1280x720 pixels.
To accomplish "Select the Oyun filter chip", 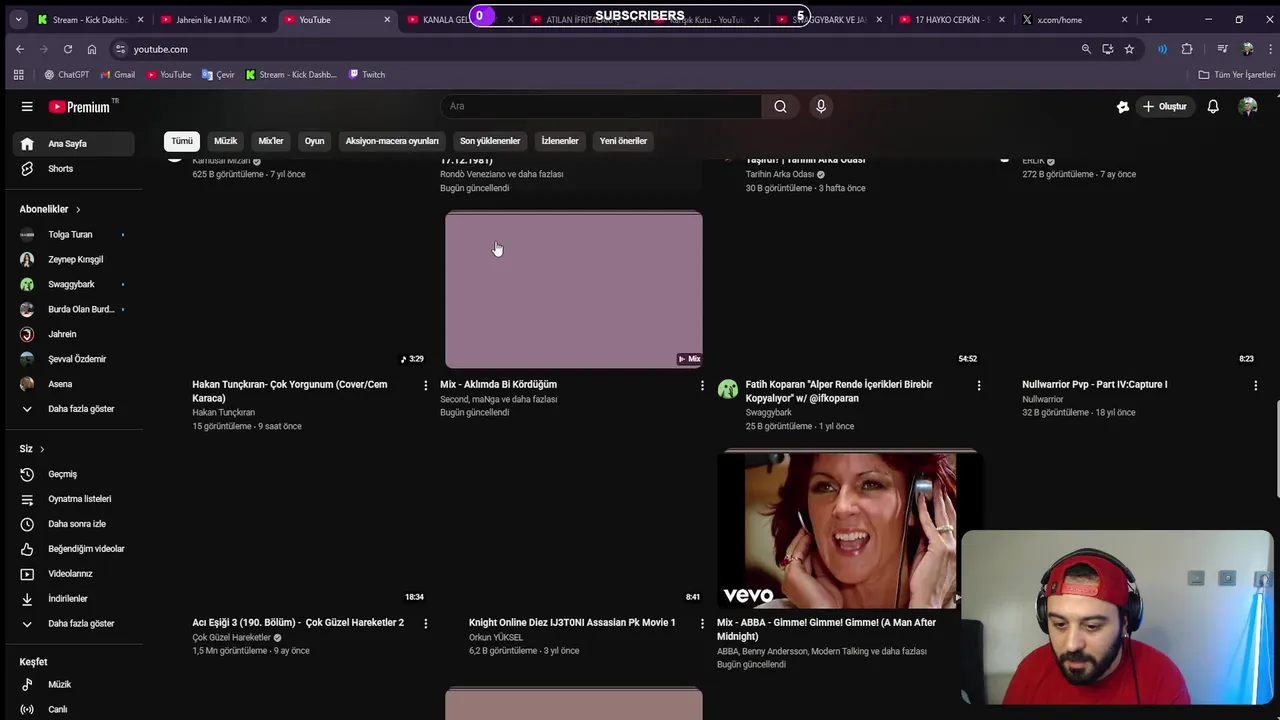I will point(314,141).
